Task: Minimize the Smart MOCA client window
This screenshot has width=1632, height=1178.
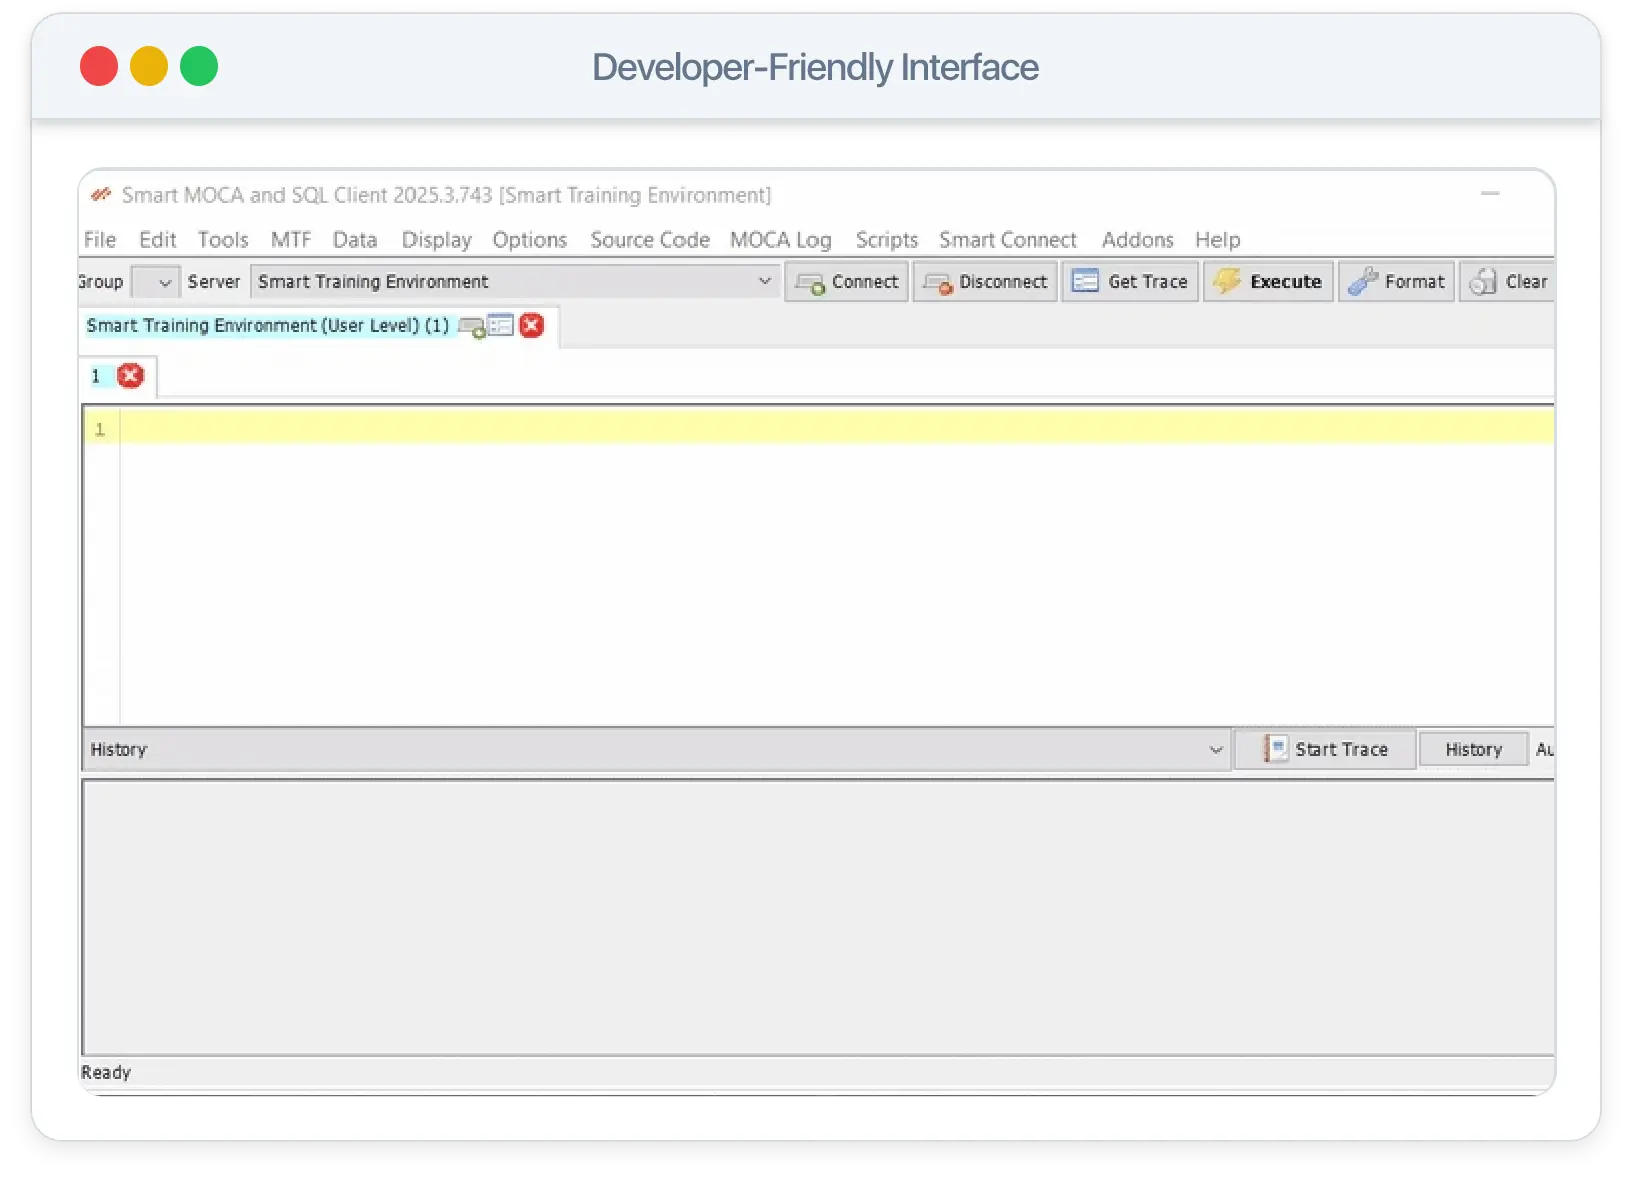Action: point(1490,194)
